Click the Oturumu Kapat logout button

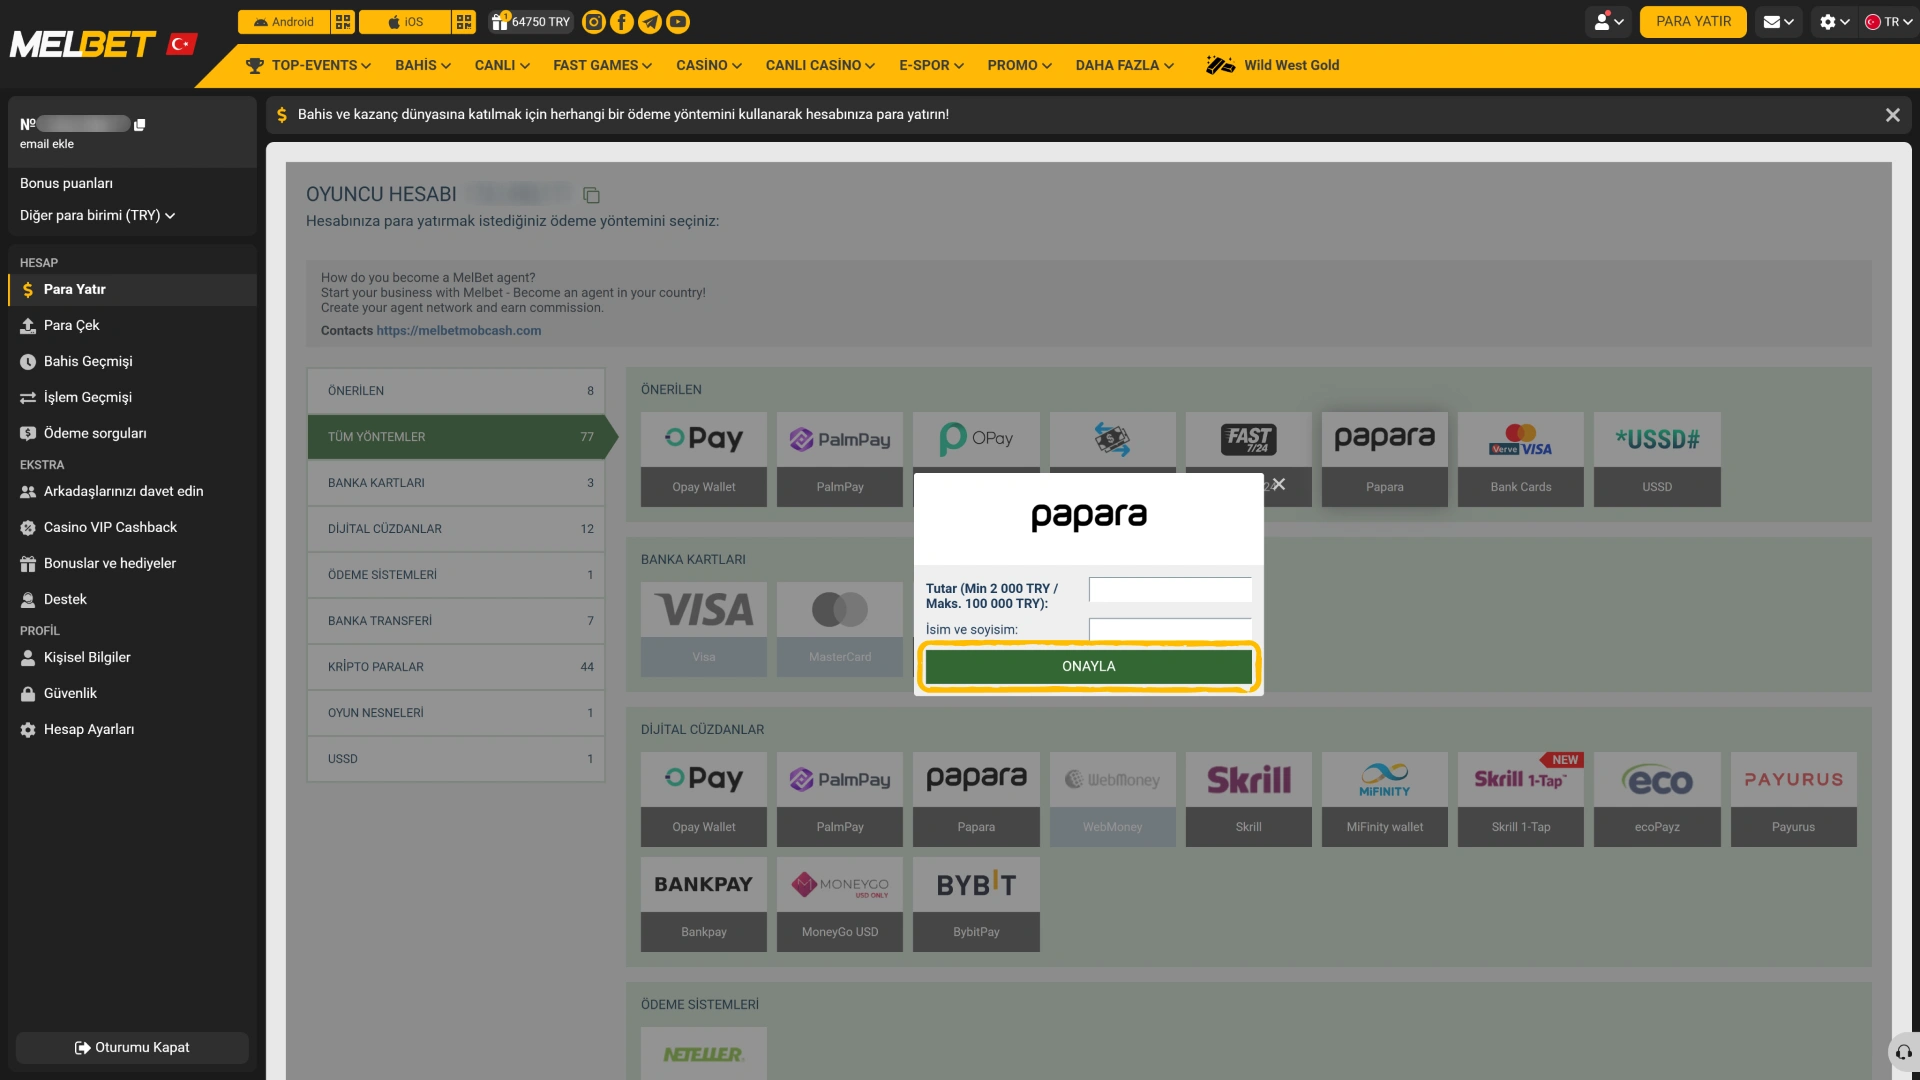[132, 1048]
